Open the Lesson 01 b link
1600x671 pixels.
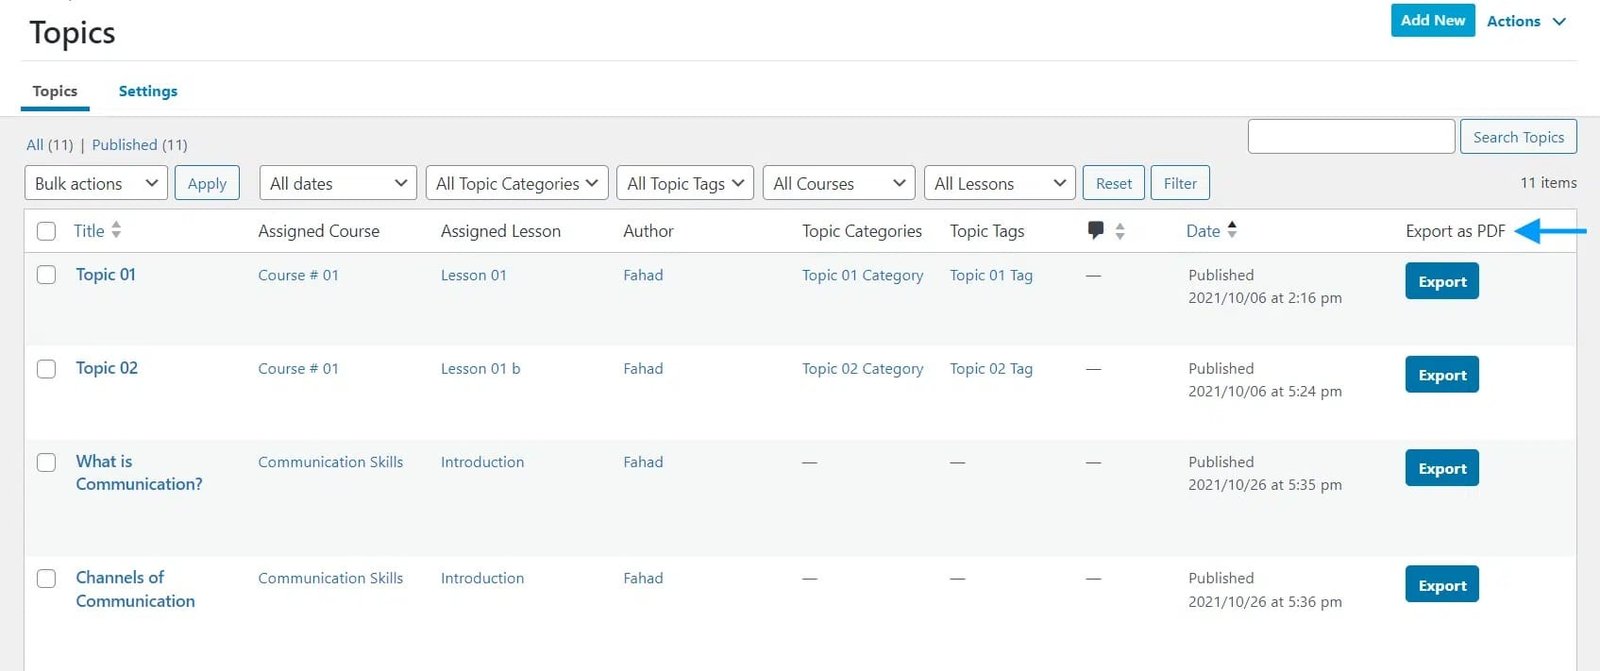pyautogui.click(x=481, y=369)
